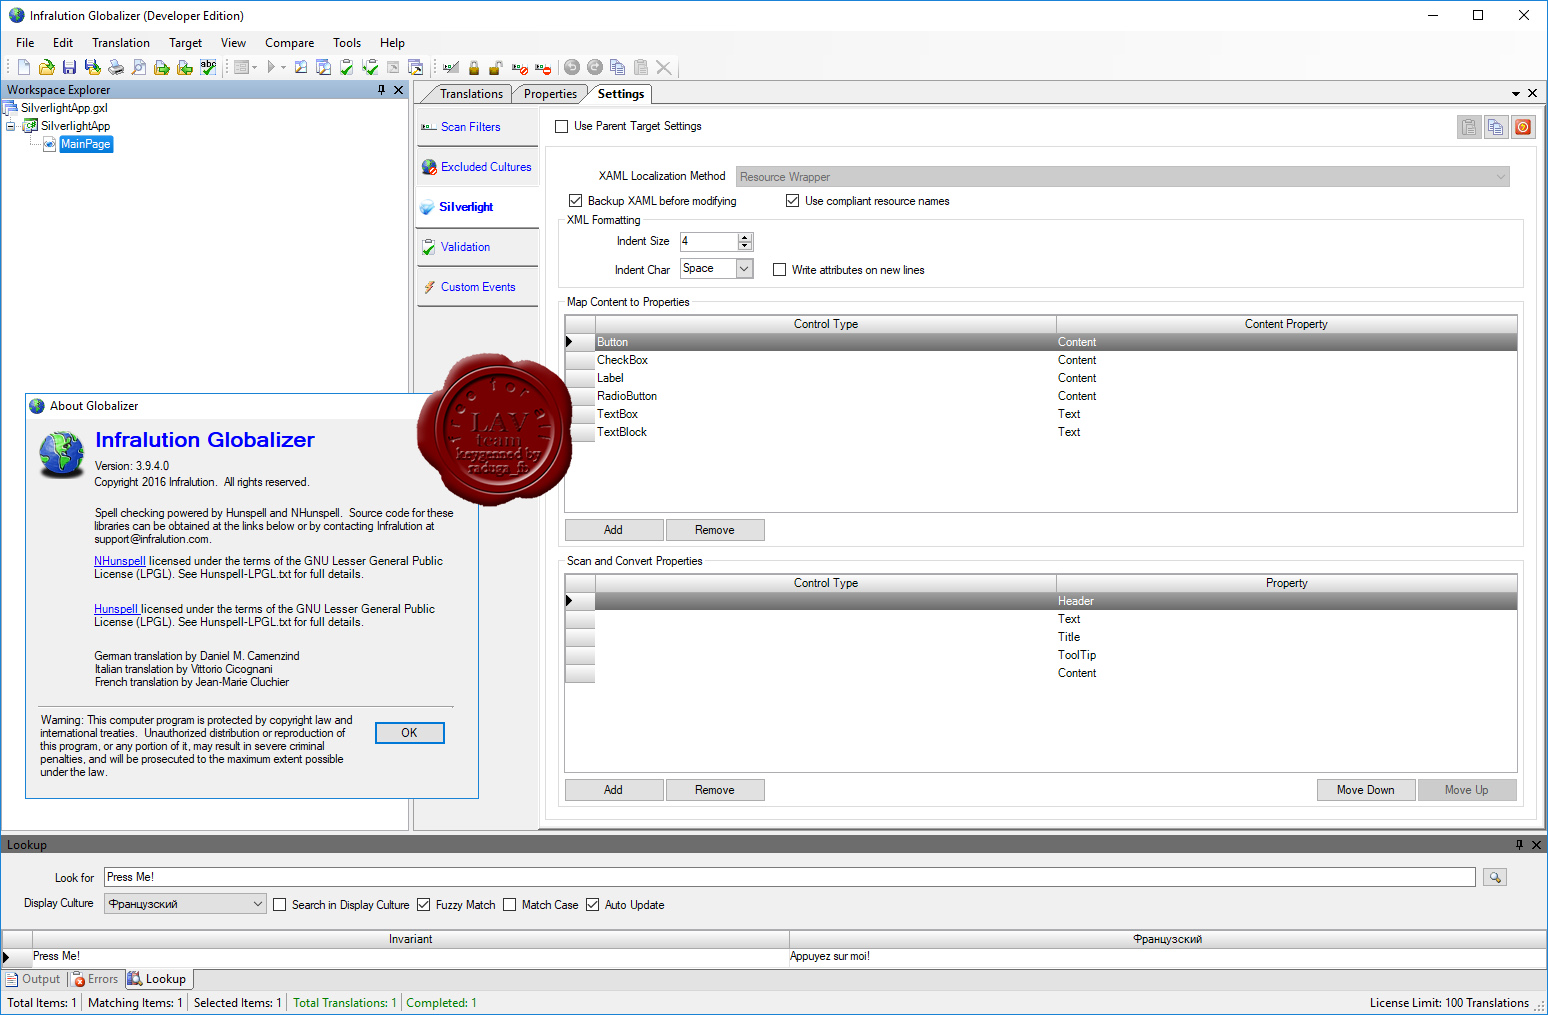Open the NHunspell link
Screen dimensions: 1548x1015
tap(120, 561)
